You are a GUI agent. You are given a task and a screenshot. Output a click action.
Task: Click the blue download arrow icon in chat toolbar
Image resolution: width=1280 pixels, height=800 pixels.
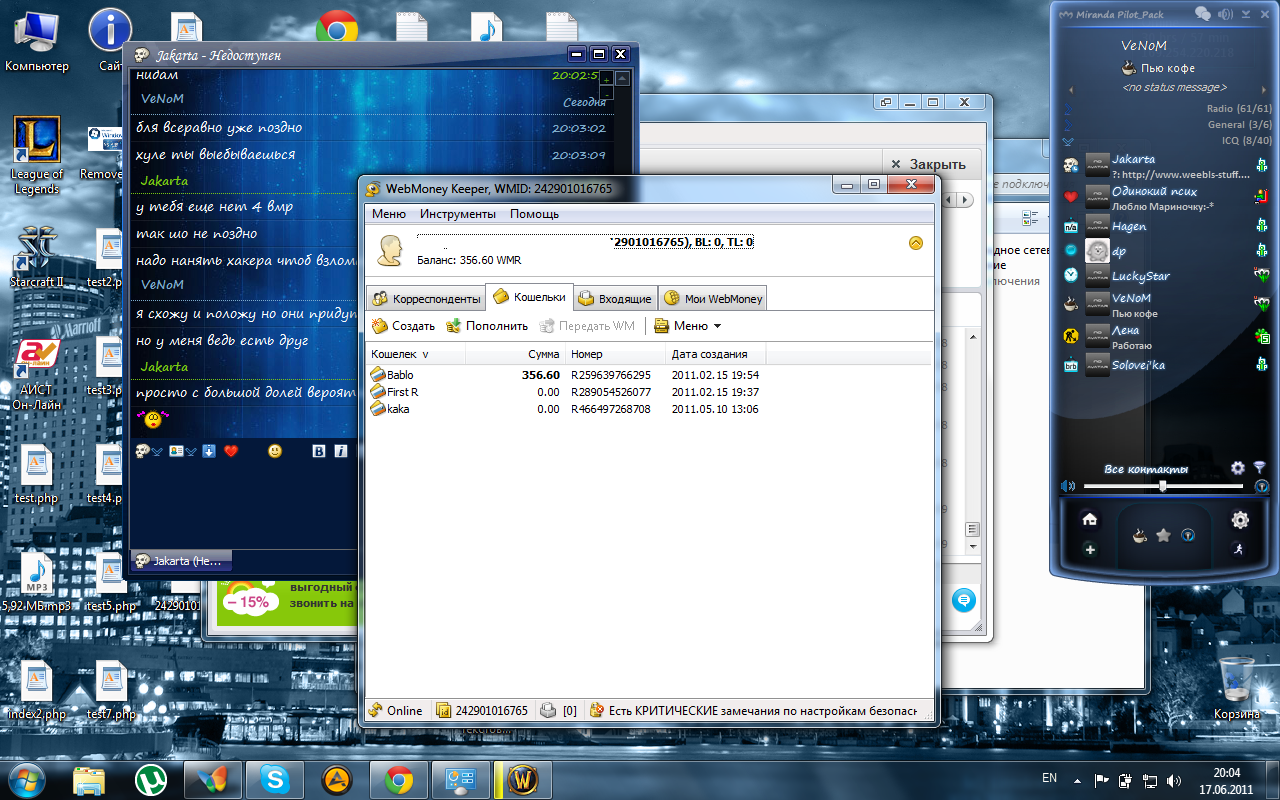pos(209,452)
